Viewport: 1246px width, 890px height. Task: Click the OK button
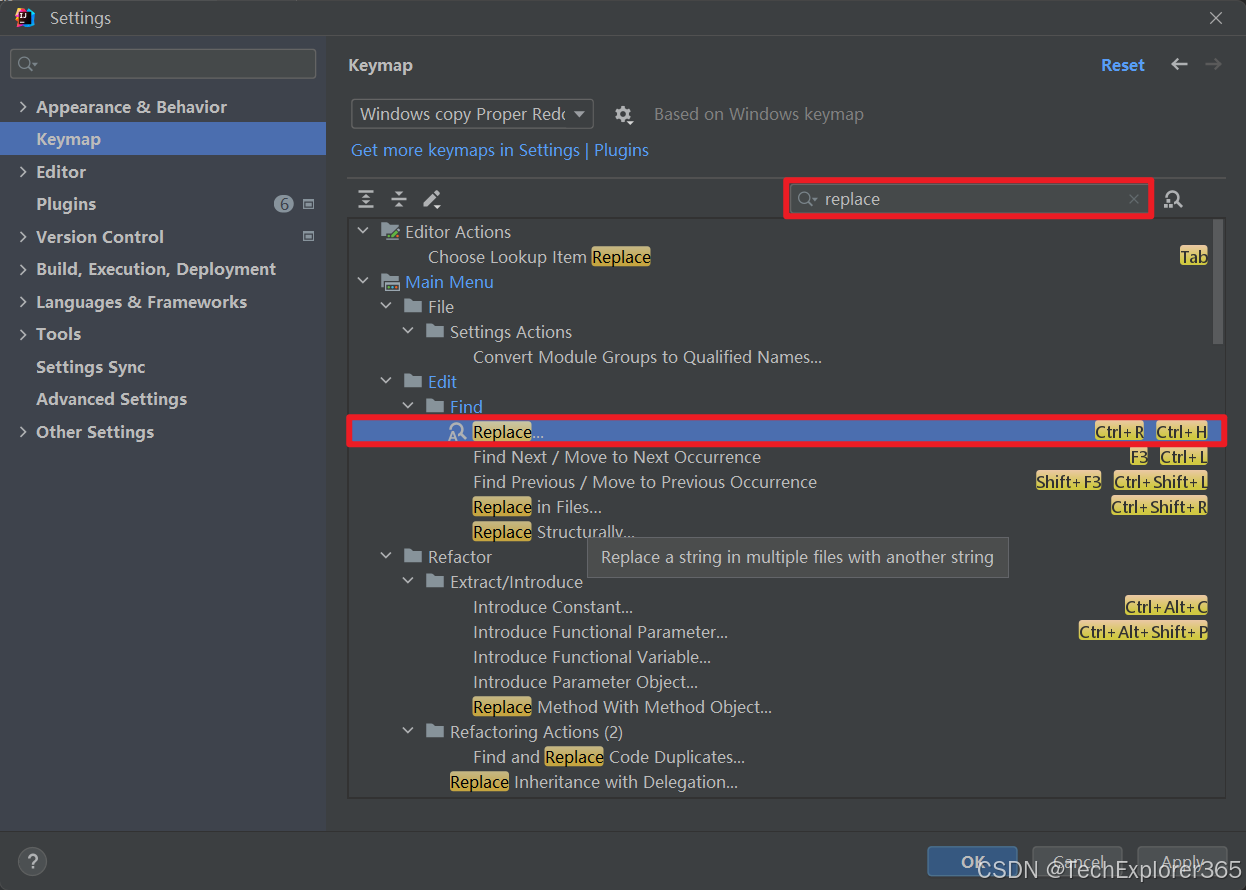pos(972,861)
